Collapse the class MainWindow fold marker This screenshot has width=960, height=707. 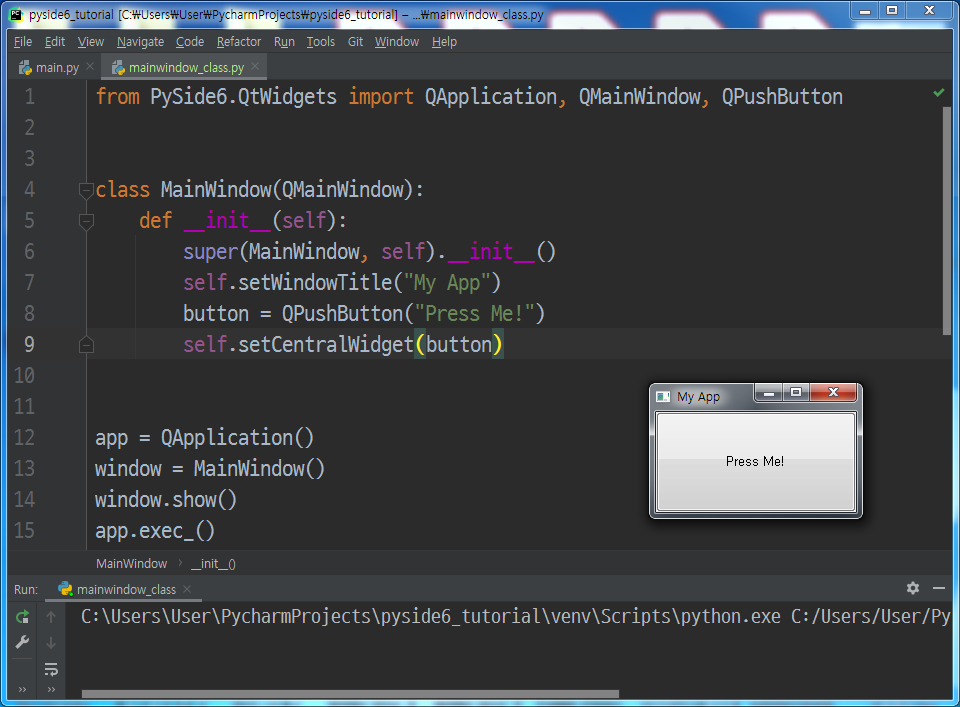click(x=86, y=190)
